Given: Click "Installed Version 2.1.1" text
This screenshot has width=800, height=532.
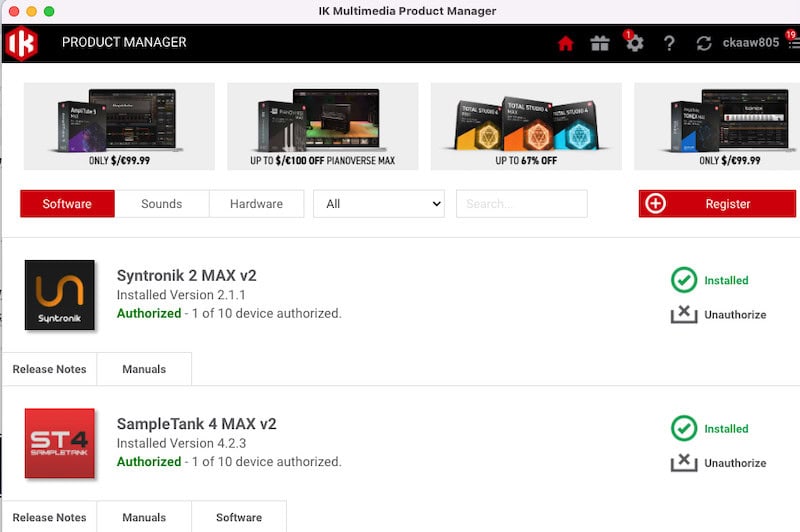Looking at the screenshot, I should [x=181, y=295].
